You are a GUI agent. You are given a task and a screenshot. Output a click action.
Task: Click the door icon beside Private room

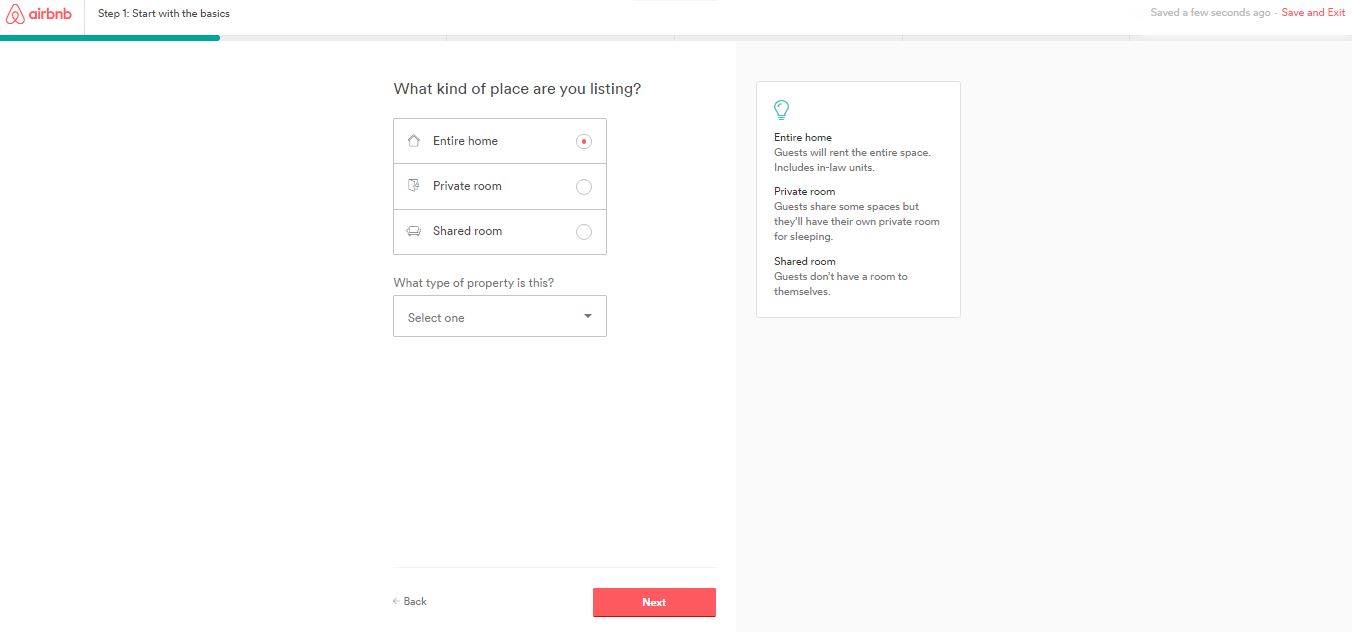point(414,186)
